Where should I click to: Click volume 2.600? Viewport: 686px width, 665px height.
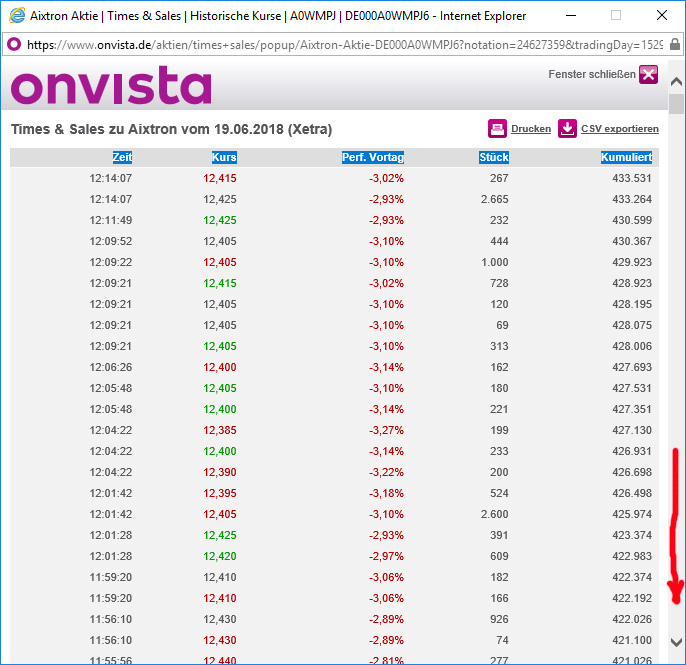(494, 514)
